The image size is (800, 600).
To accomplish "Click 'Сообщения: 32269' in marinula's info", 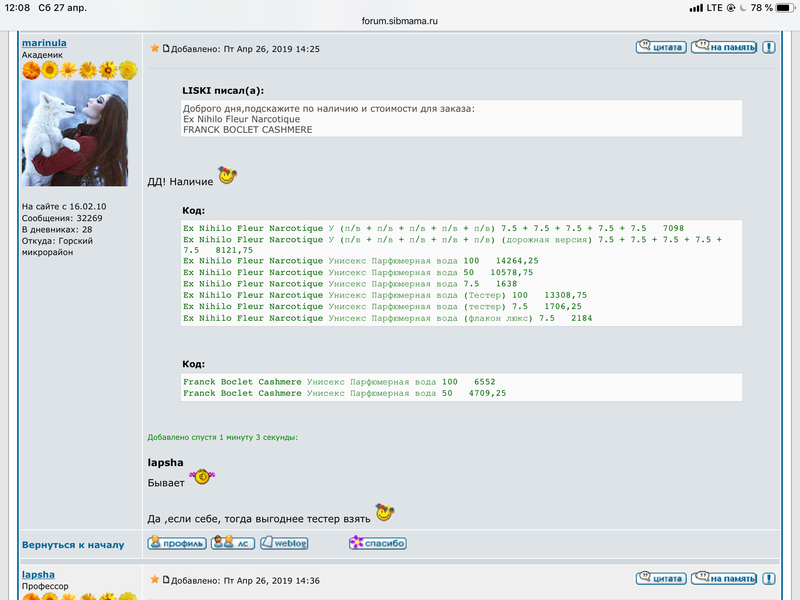I will coord(62,218).
